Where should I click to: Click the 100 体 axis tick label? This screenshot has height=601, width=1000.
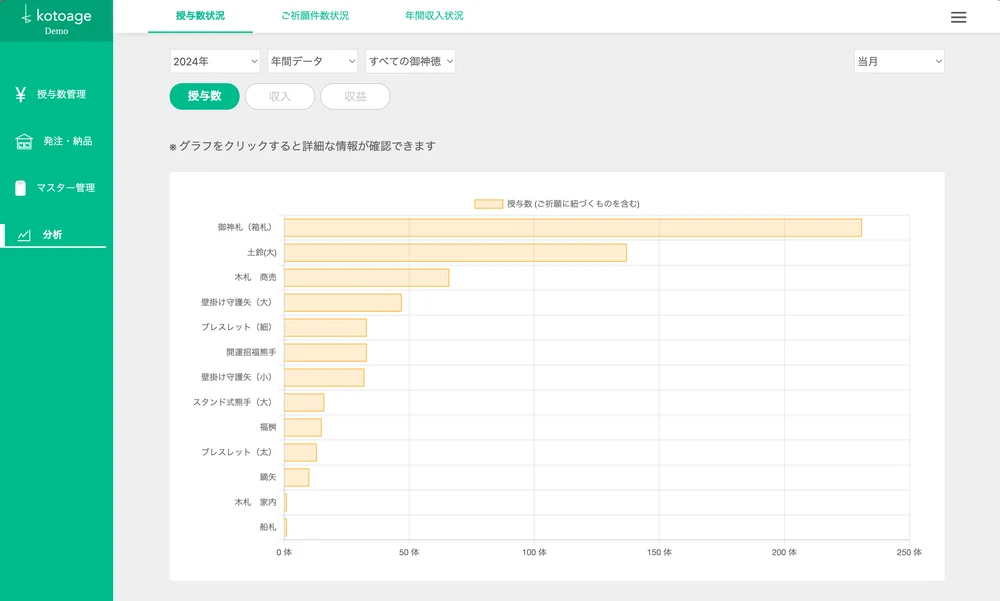pyautogui.click(x=534, y=553)
